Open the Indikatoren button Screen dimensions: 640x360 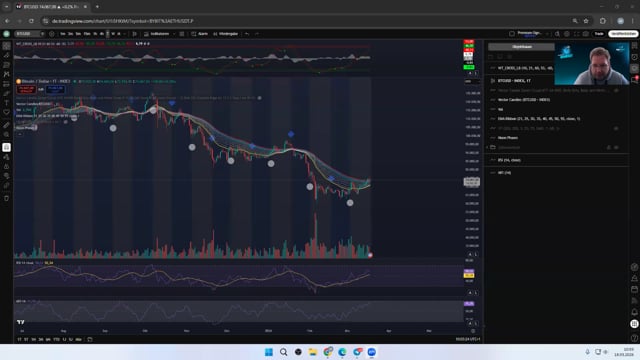coord(156,34)
